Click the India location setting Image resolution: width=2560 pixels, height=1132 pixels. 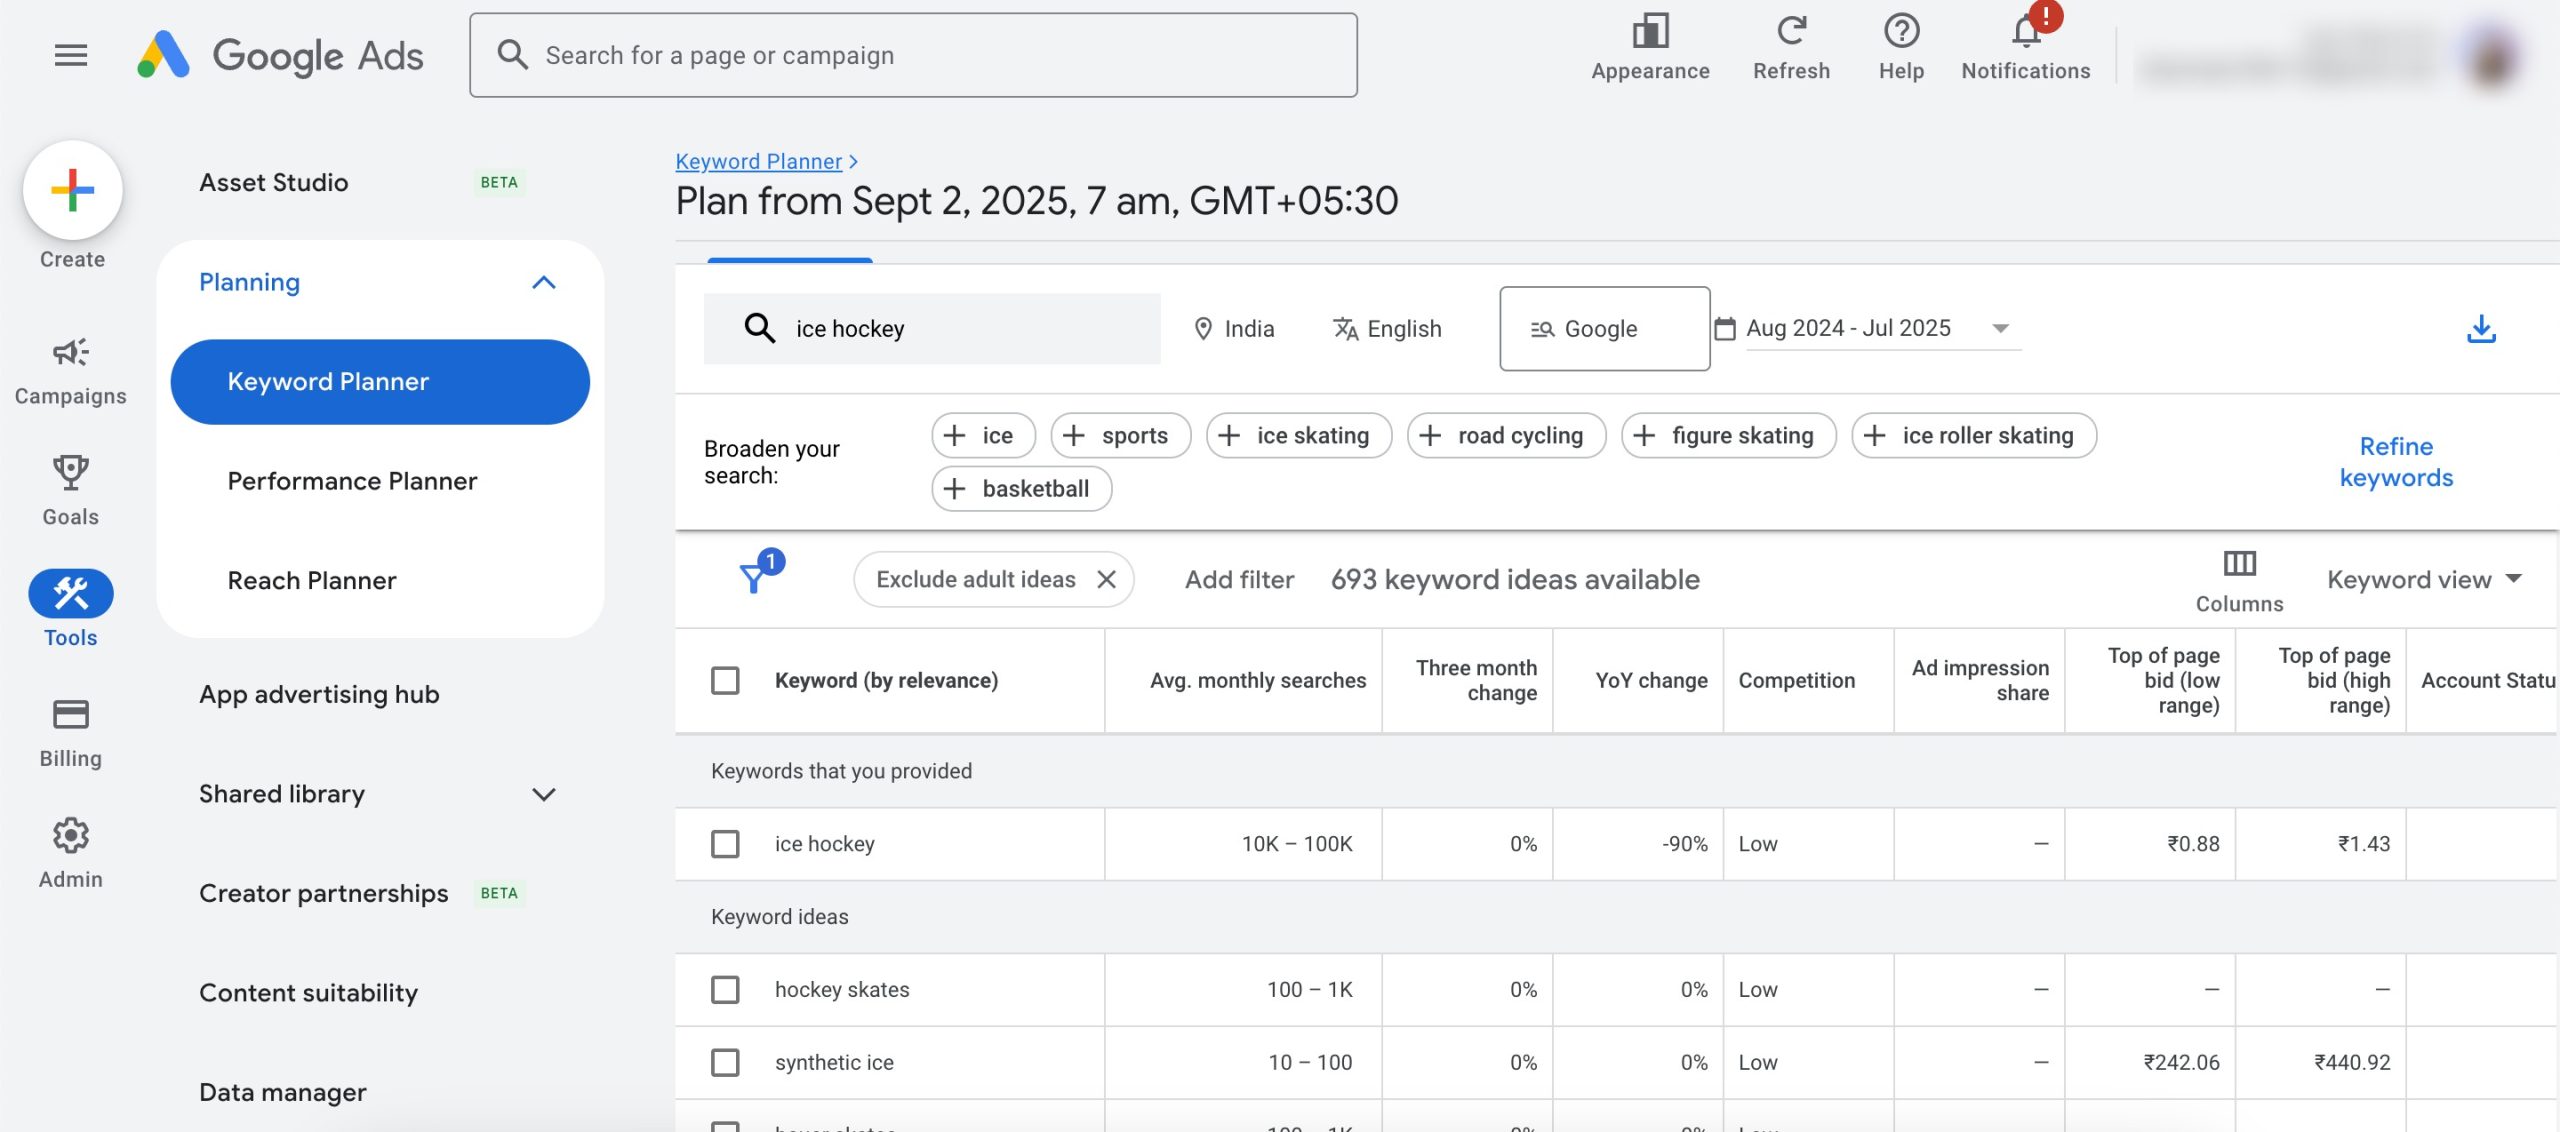(1234, 329)
